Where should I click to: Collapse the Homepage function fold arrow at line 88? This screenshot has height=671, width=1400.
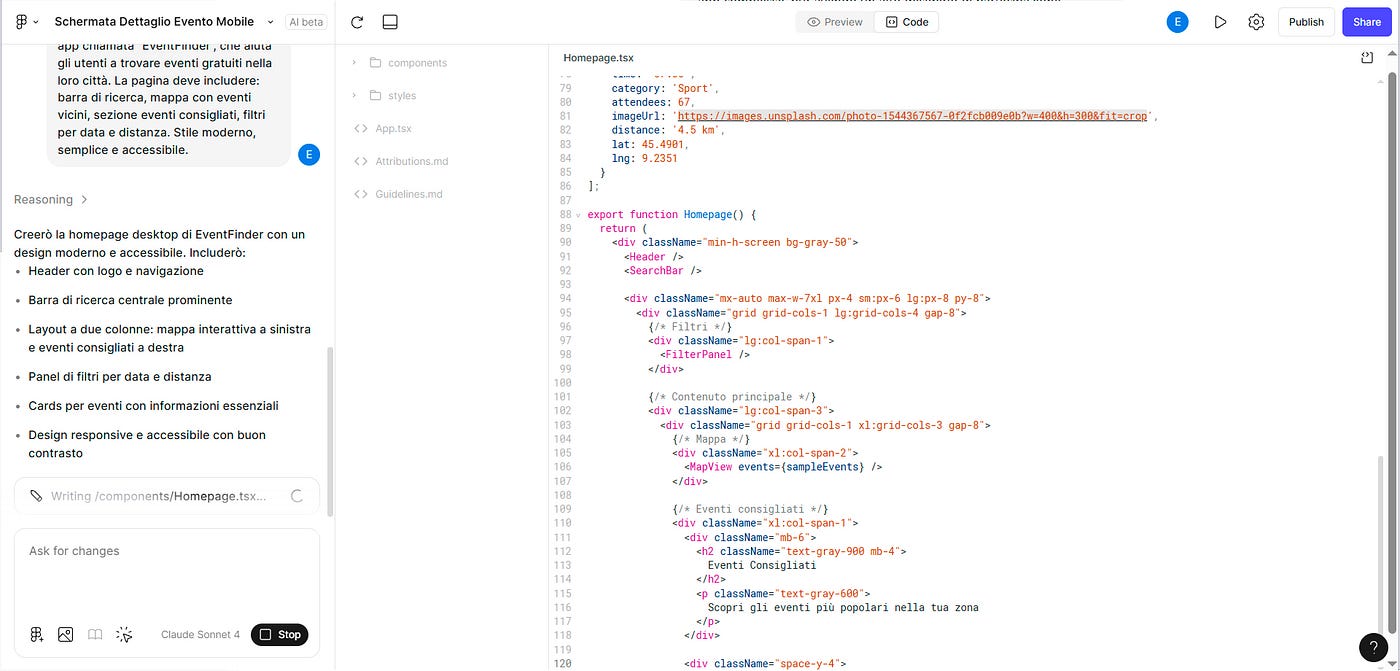[579, 214]
